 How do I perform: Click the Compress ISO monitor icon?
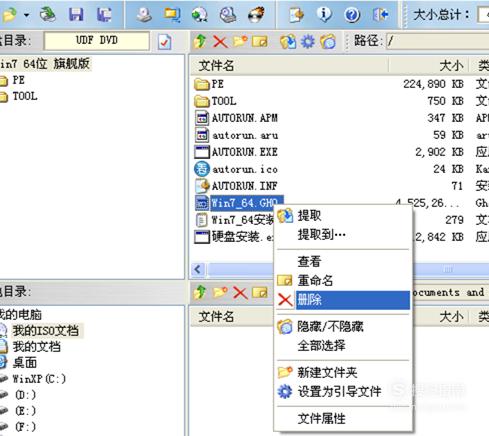[x=172, y=14]
